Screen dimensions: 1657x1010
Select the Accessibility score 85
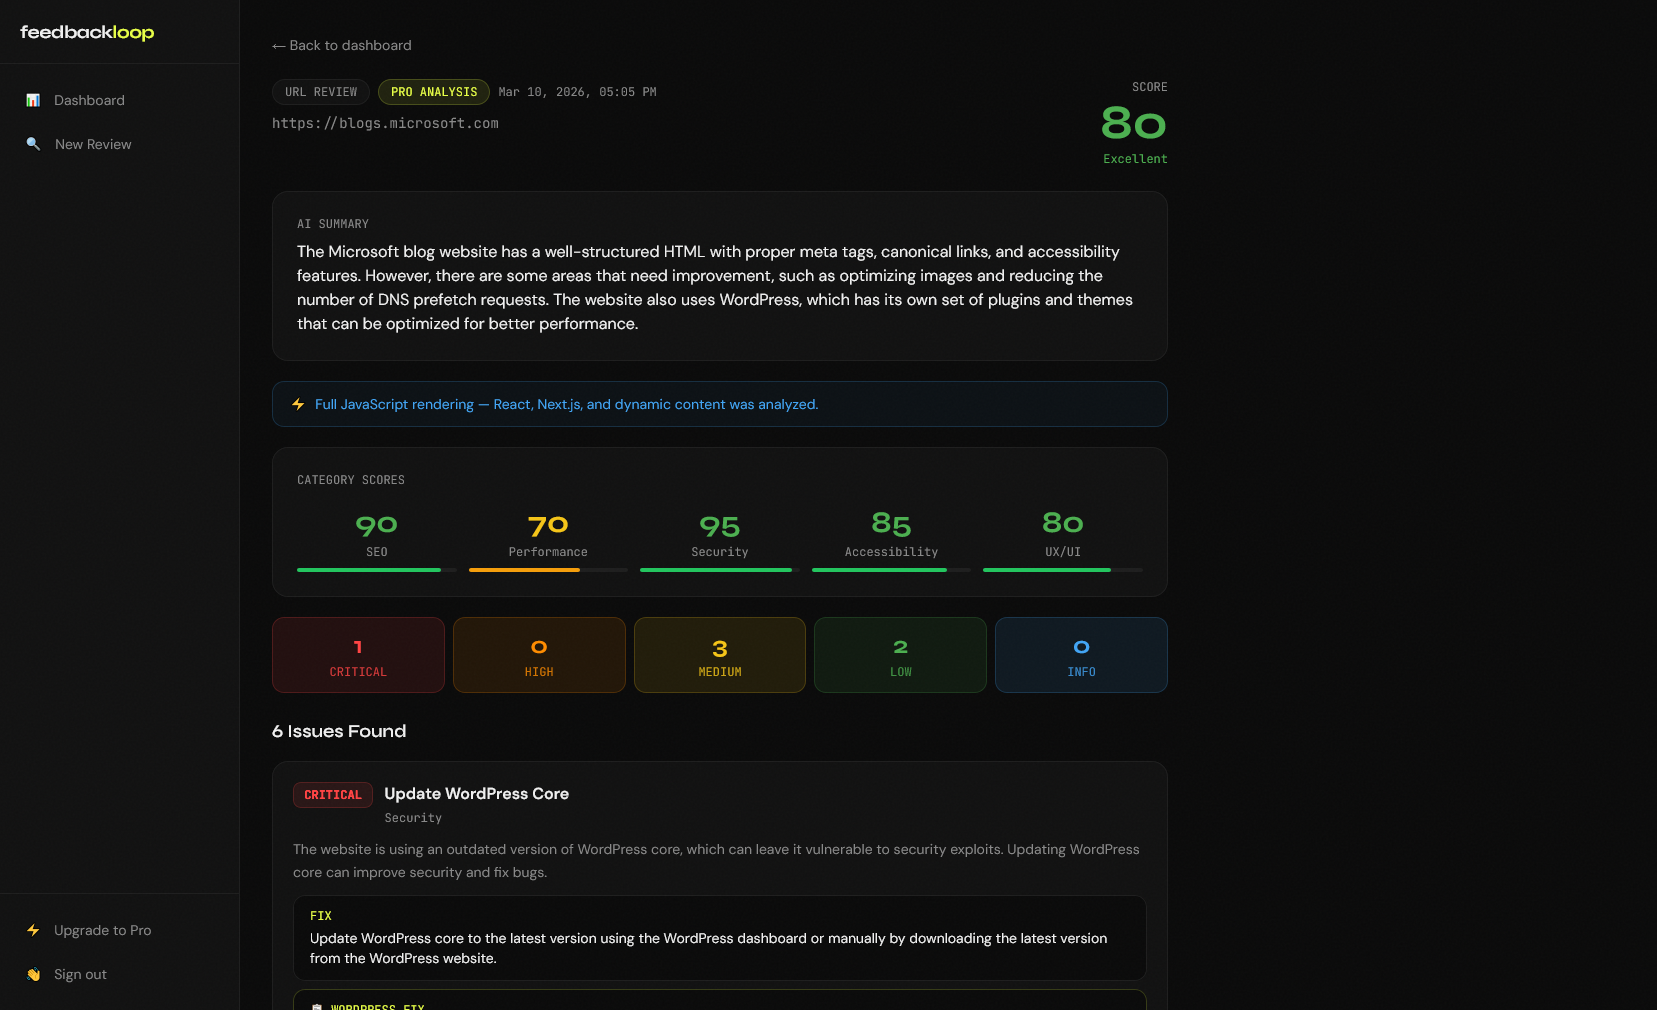point(891,524)
